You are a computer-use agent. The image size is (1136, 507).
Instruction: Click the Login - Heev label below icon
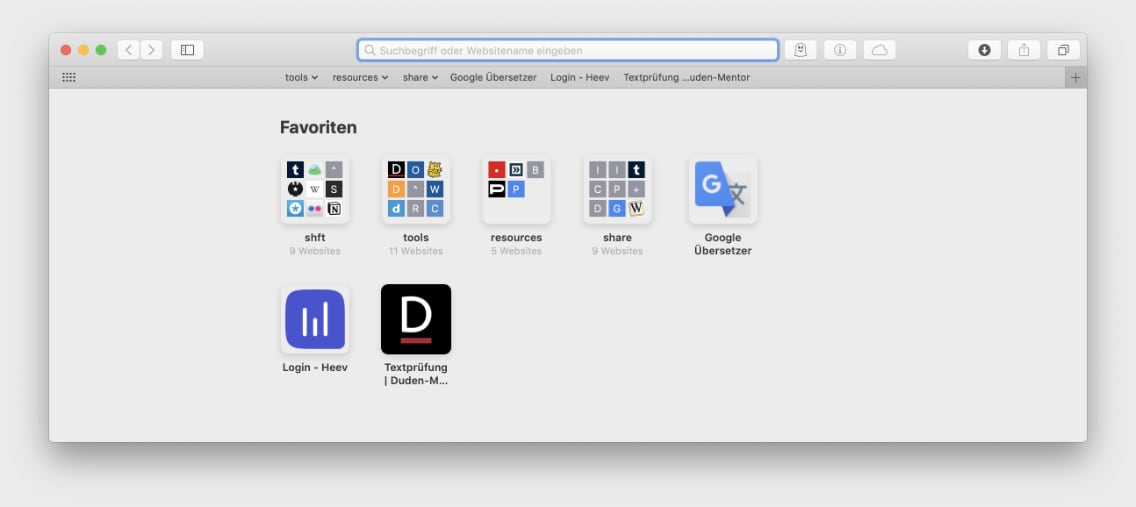click(315, 367)
